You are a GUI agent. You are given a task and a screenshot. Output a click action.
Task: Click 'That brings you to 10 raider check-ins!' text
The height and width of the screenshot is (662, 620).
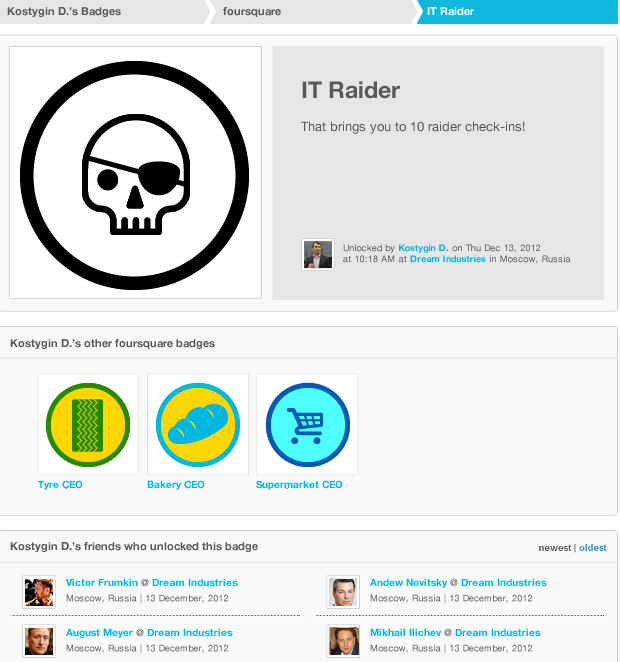point(413,127)
